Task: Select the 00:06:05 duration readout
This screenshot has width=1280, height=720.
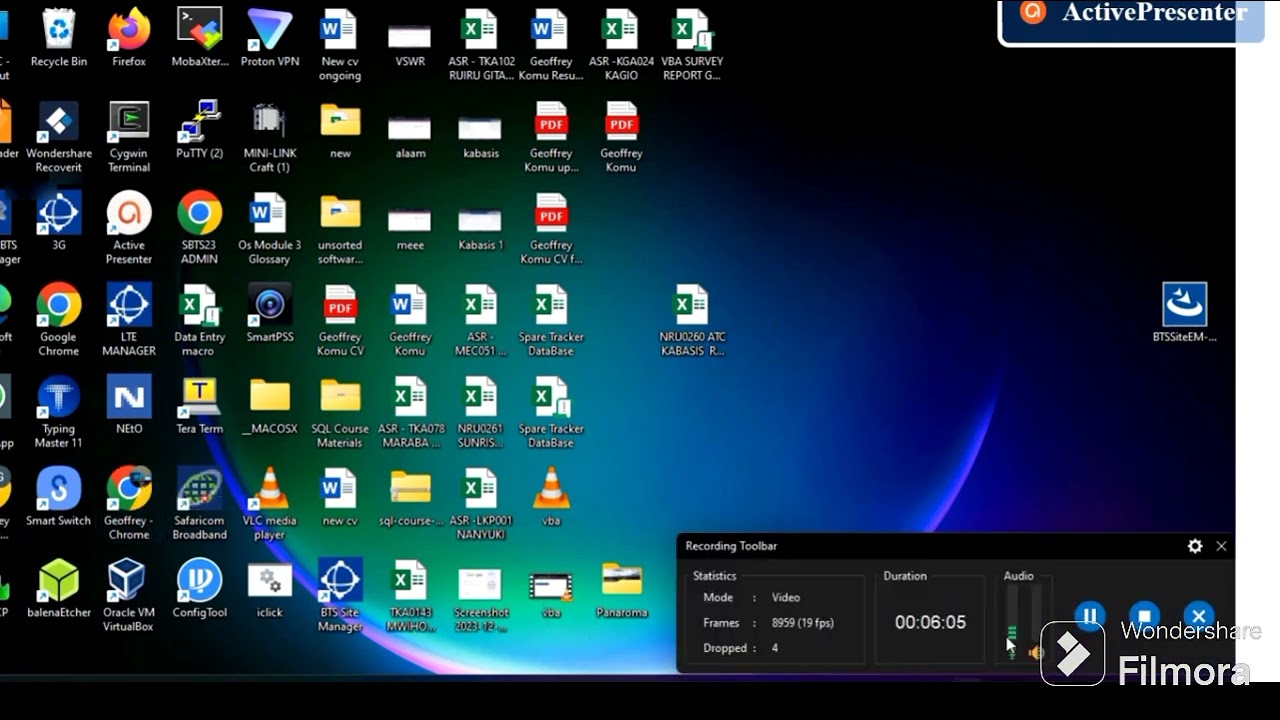Action: (930, 622)
